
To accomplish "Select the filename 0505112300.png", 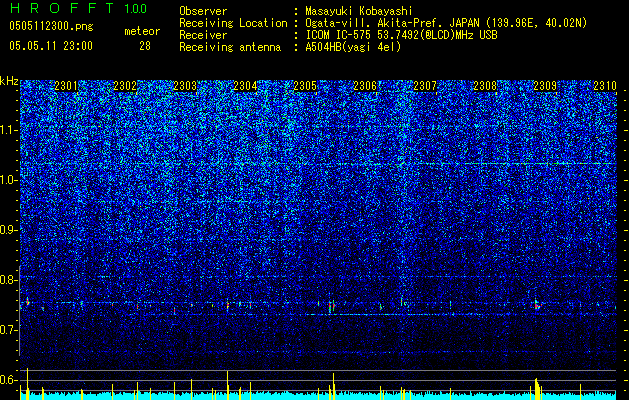I will (51, 26).
